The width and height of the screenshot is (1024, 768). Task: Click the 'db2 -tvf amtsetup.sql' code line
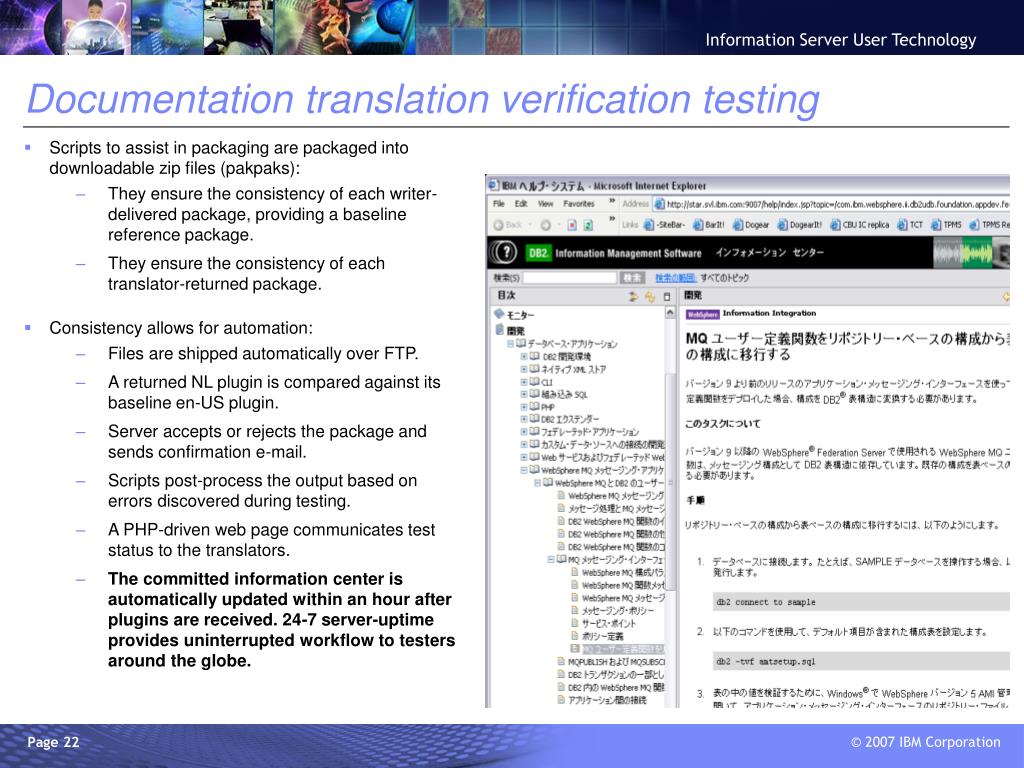(765, 662)
